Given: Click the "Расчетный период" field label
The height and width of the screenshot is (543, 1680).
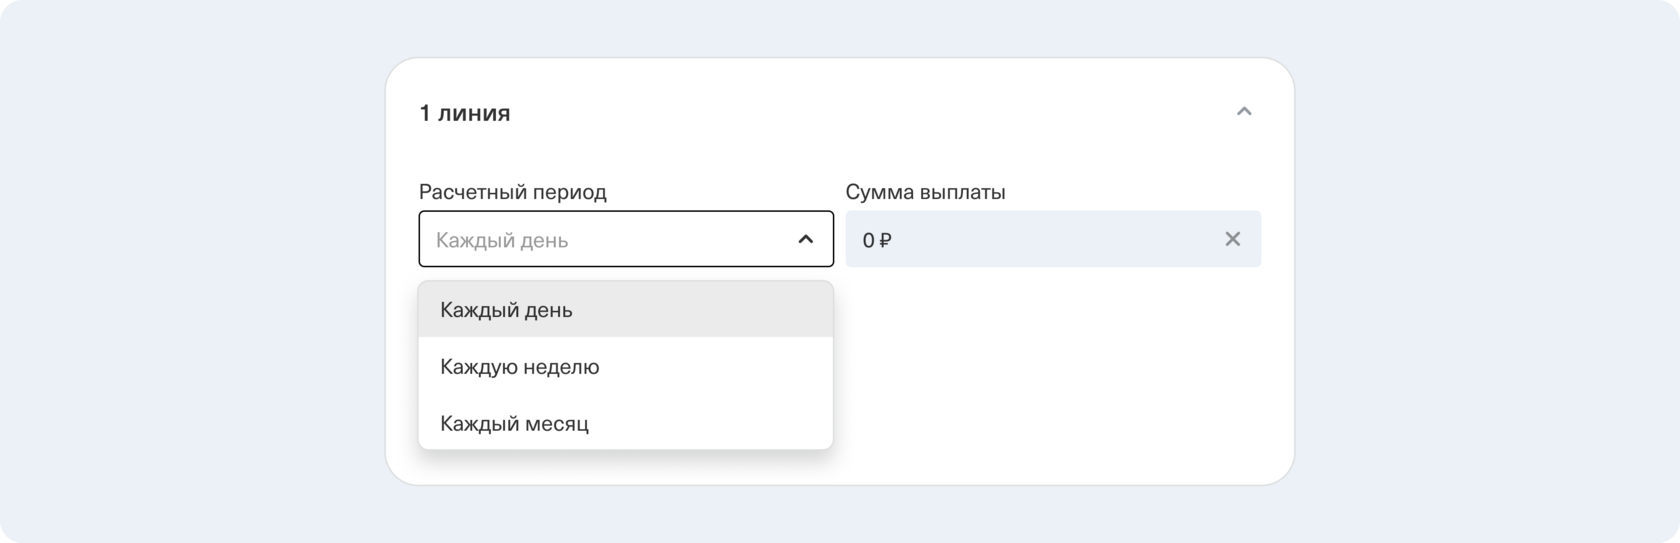Looking at the screenshot, I should tap(512, 192).
